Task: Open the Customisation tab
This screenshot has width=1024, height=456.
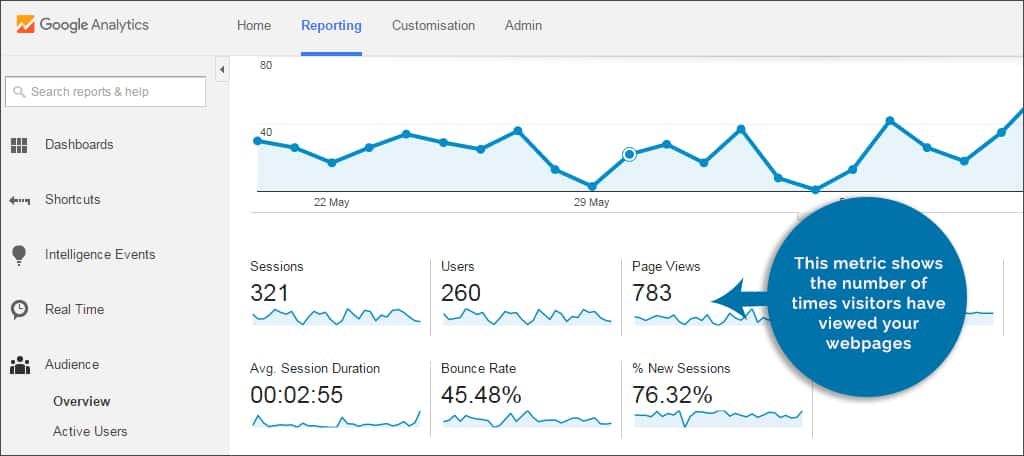Action: coord(433,25)
